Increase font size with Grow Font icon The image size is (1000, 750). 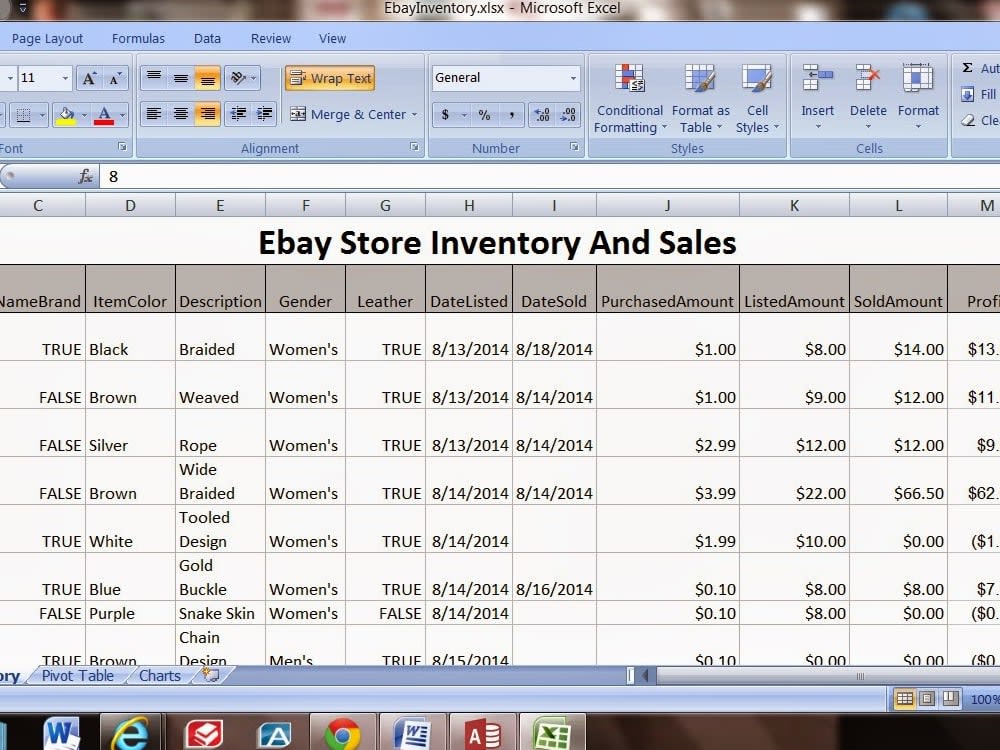click(89, 78)
